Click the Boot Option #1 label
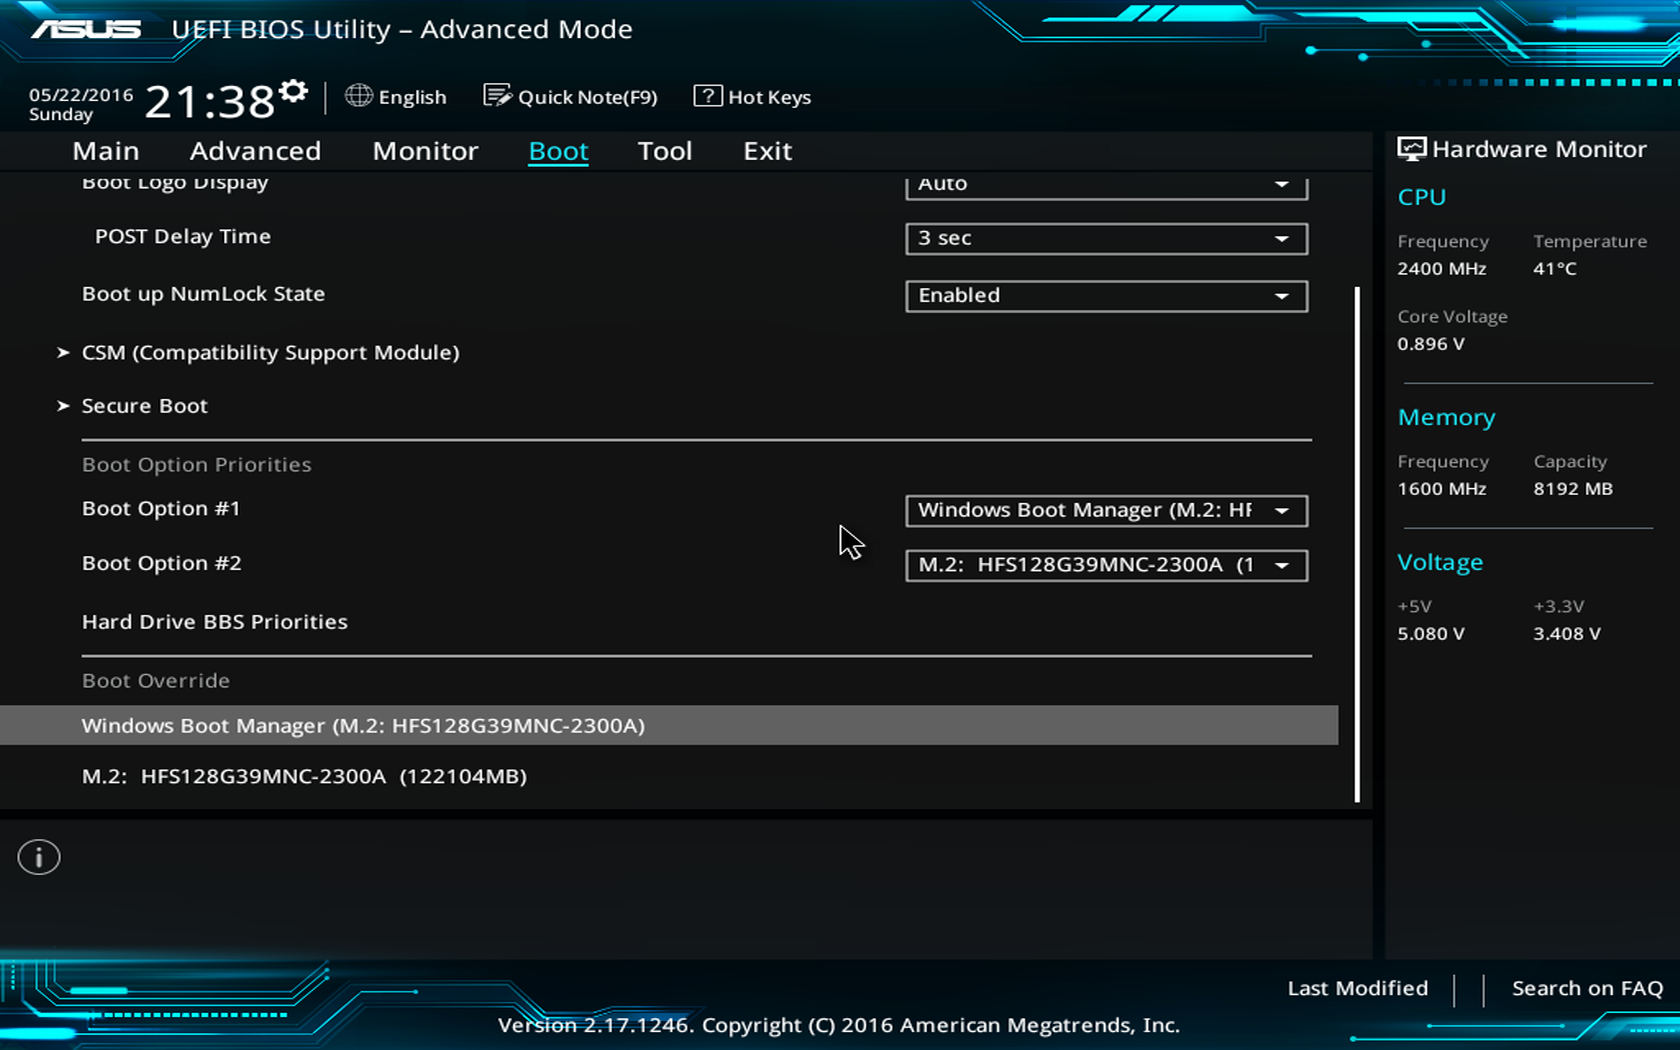The height and width of the screenshot is (1050, 1680). point(161,509)
